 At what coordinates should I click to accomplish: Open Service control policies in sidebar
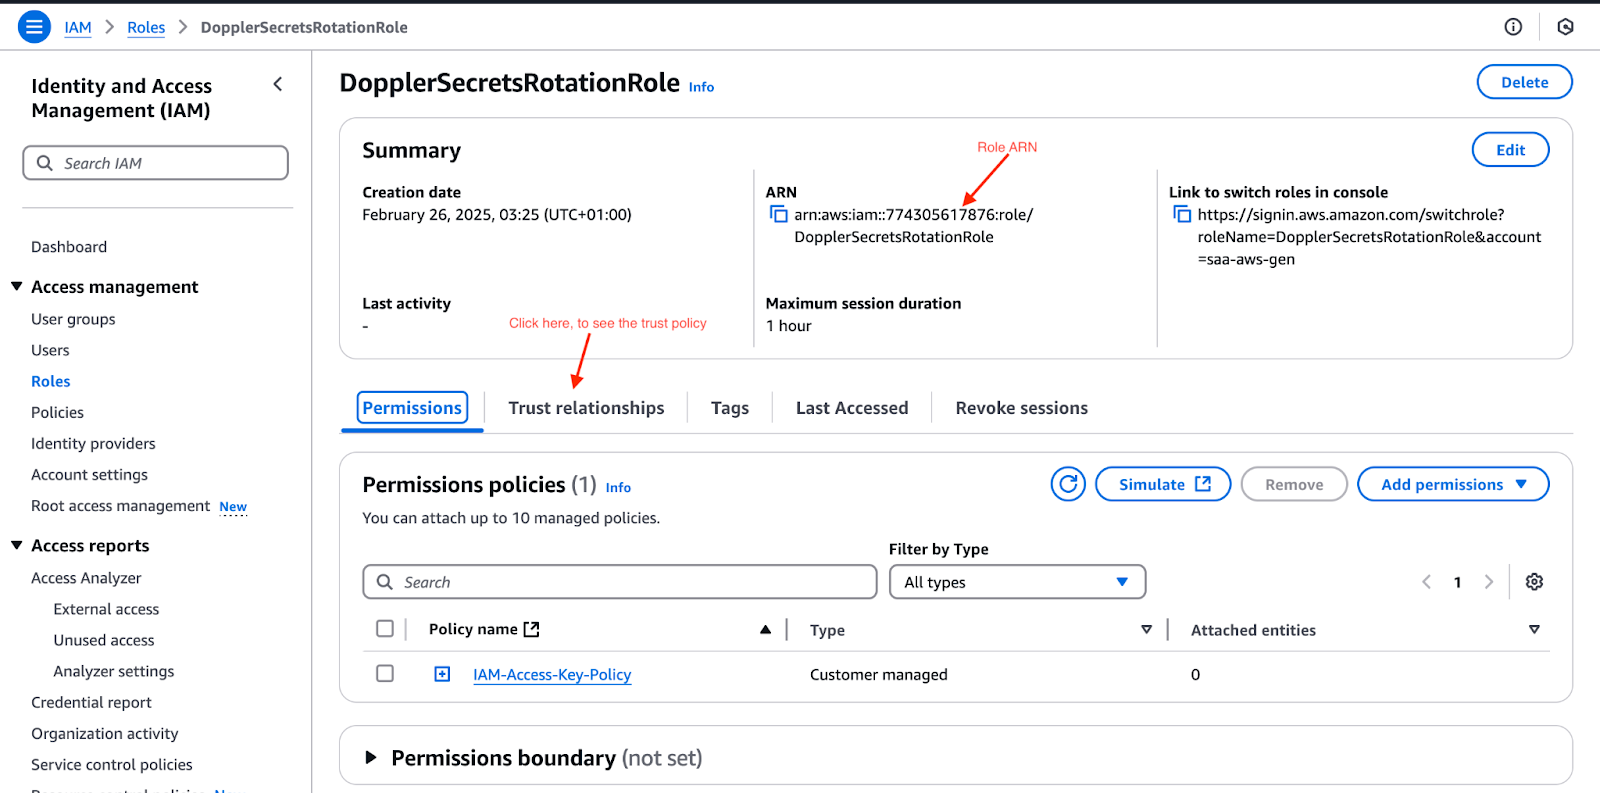point(111,764)
